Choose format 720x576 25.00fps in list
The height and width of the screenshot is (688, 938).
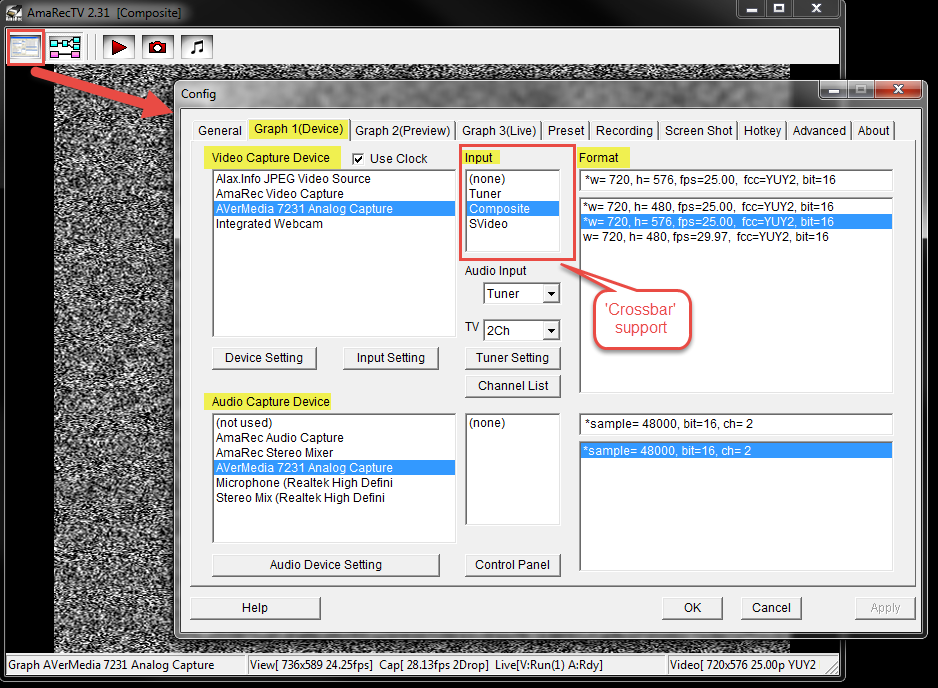click(x=736, y=222)
